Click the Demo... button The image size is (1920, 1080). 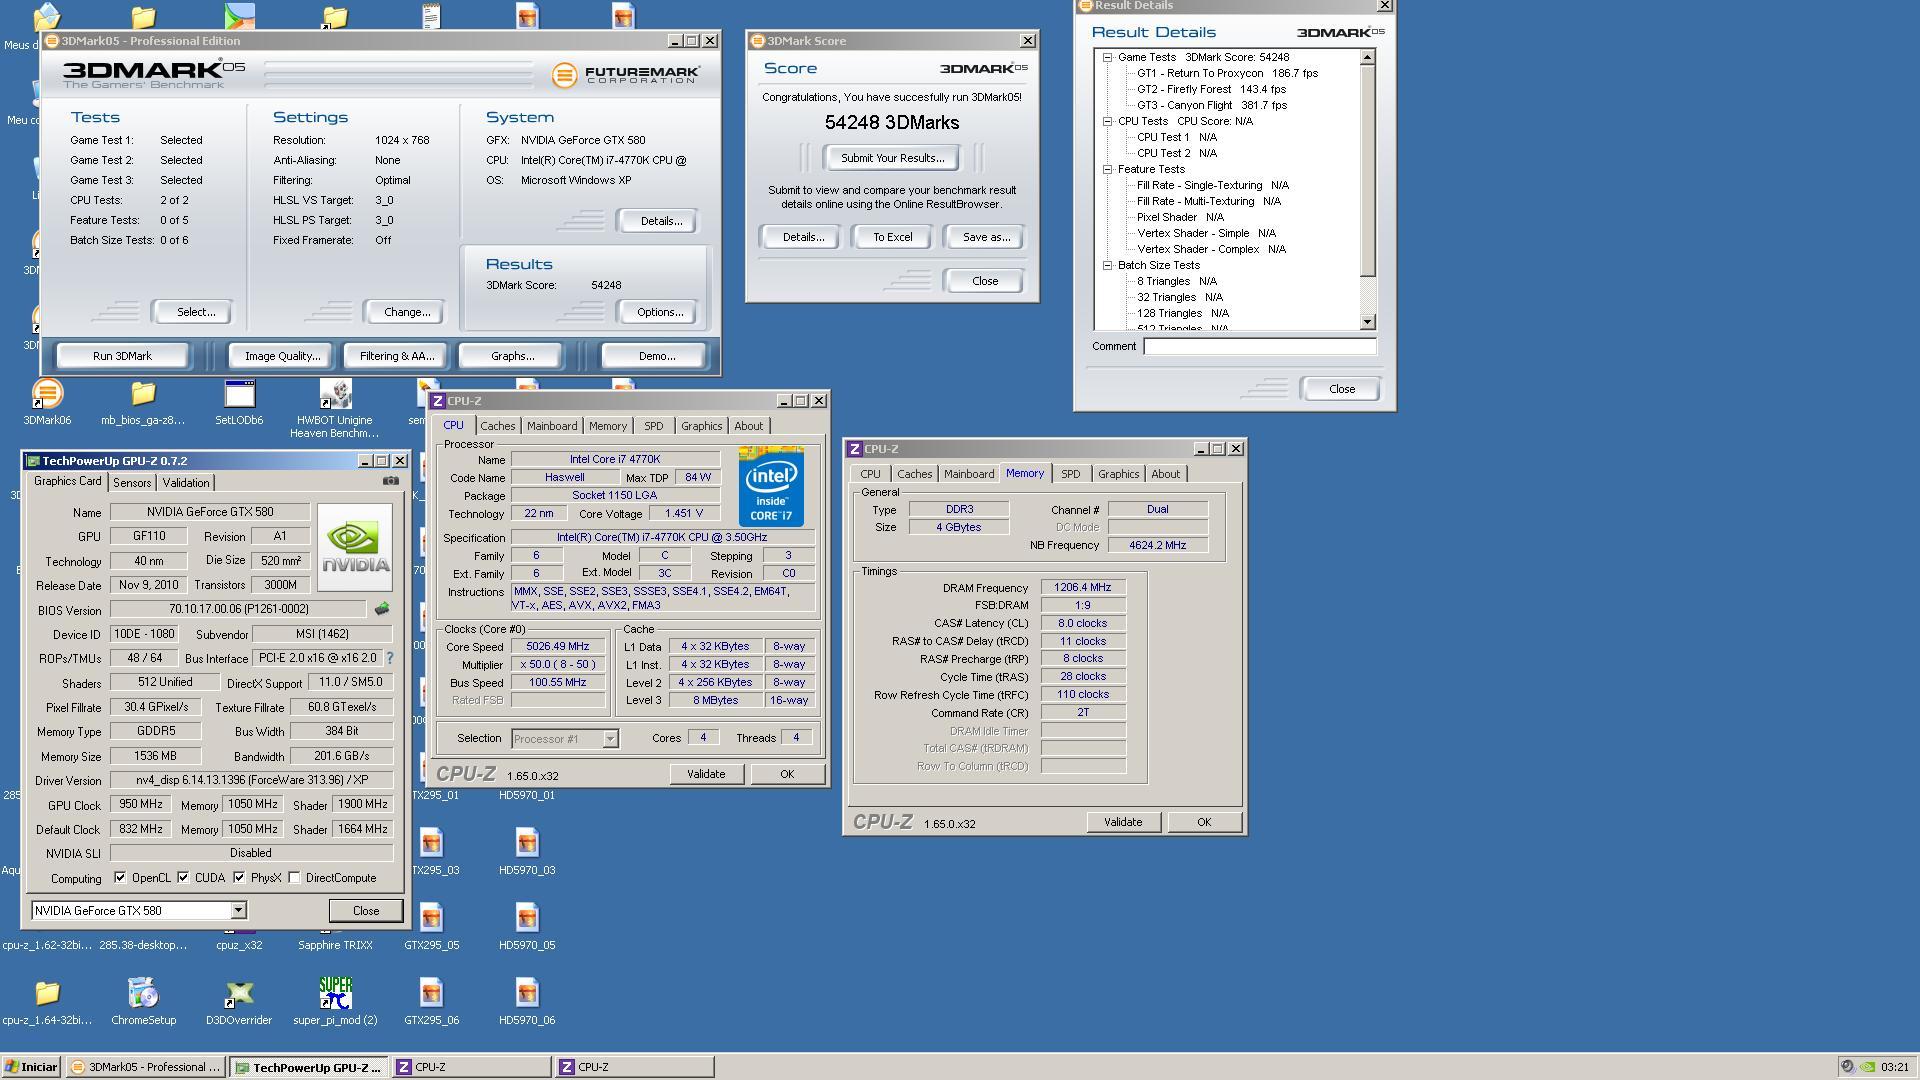(x=656, y=356)
